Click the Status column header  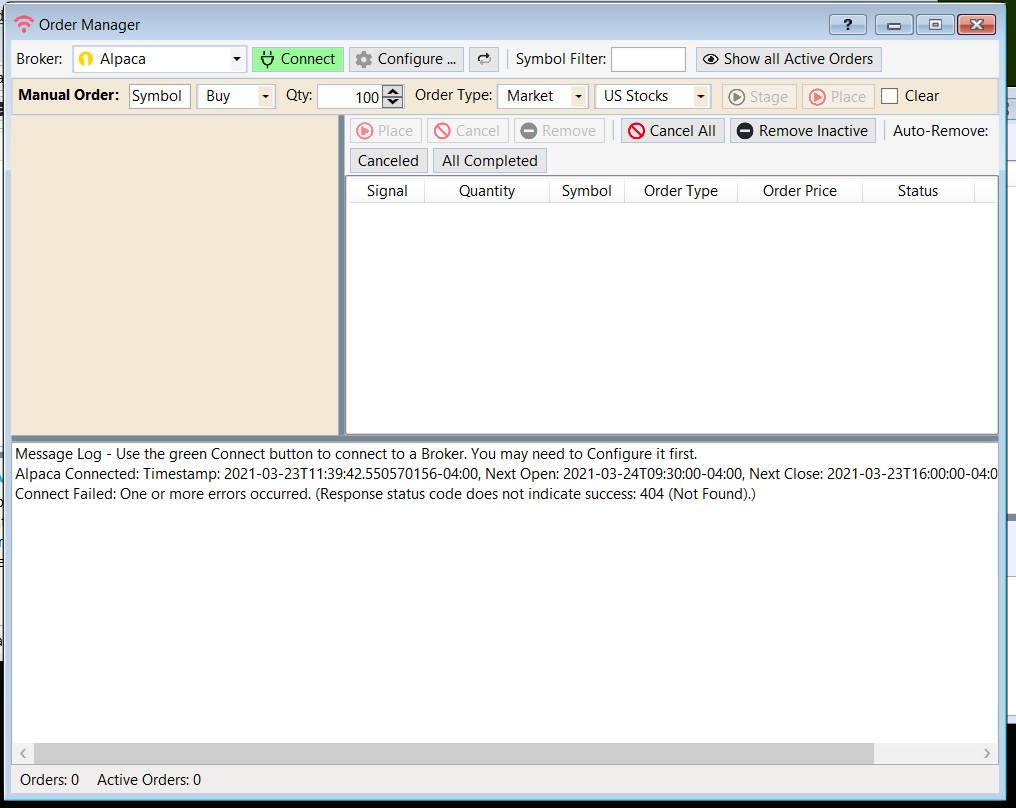(x=918, y=191)
